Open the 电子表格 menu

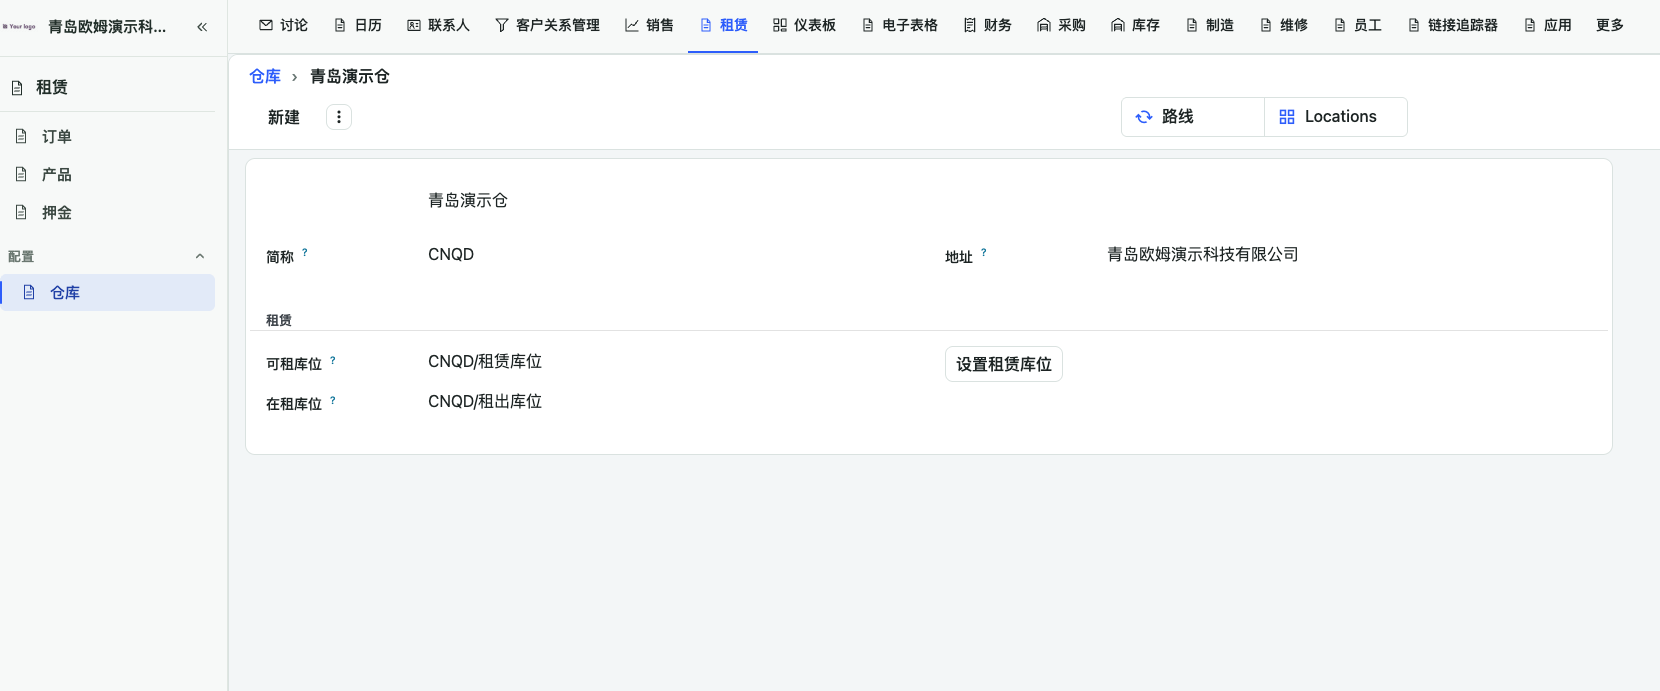click(x=899, y=25)
